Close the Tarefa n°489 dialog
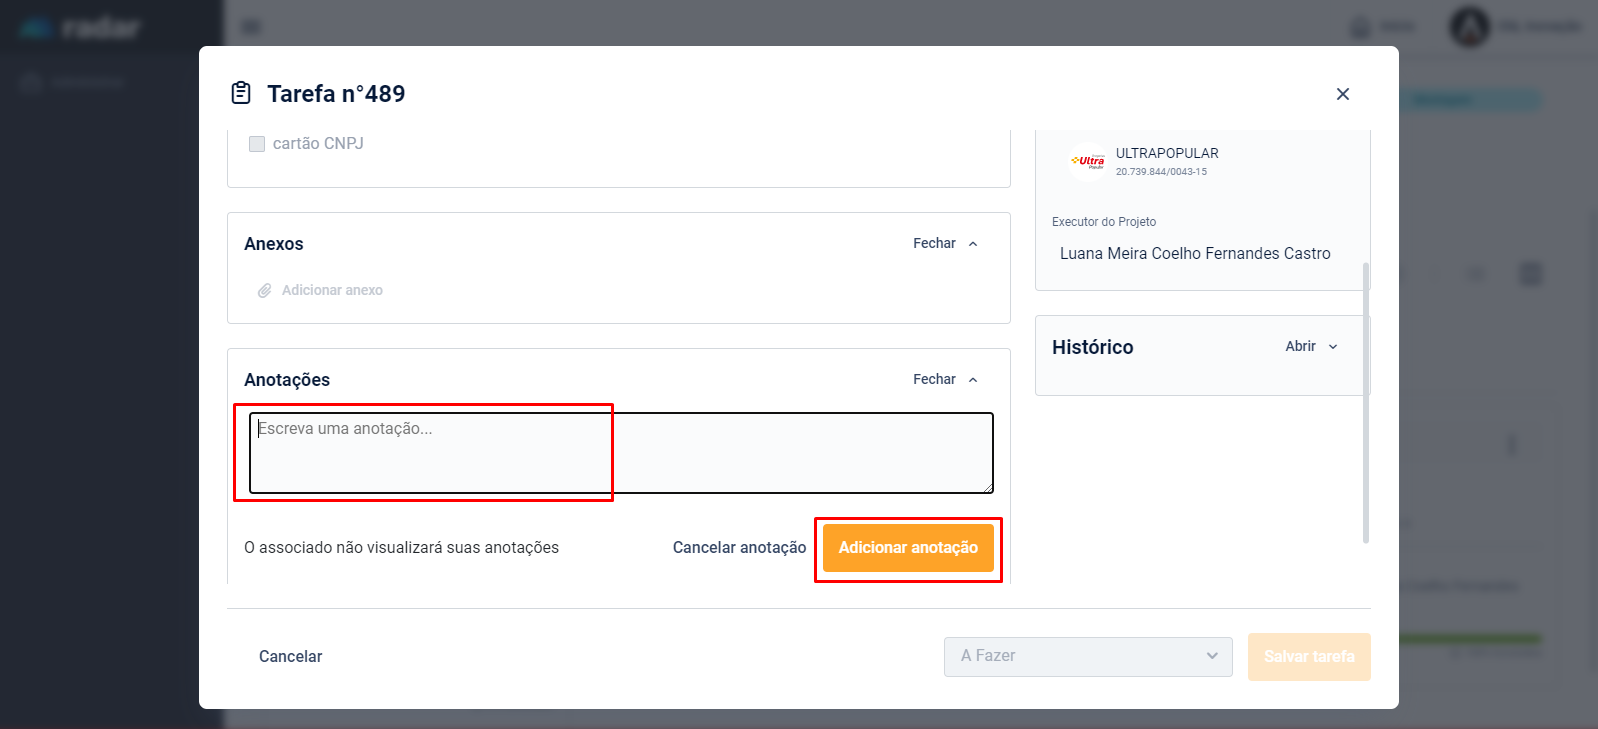The height and width of the screenshot is (729, 1598). tap(1343, 94)
